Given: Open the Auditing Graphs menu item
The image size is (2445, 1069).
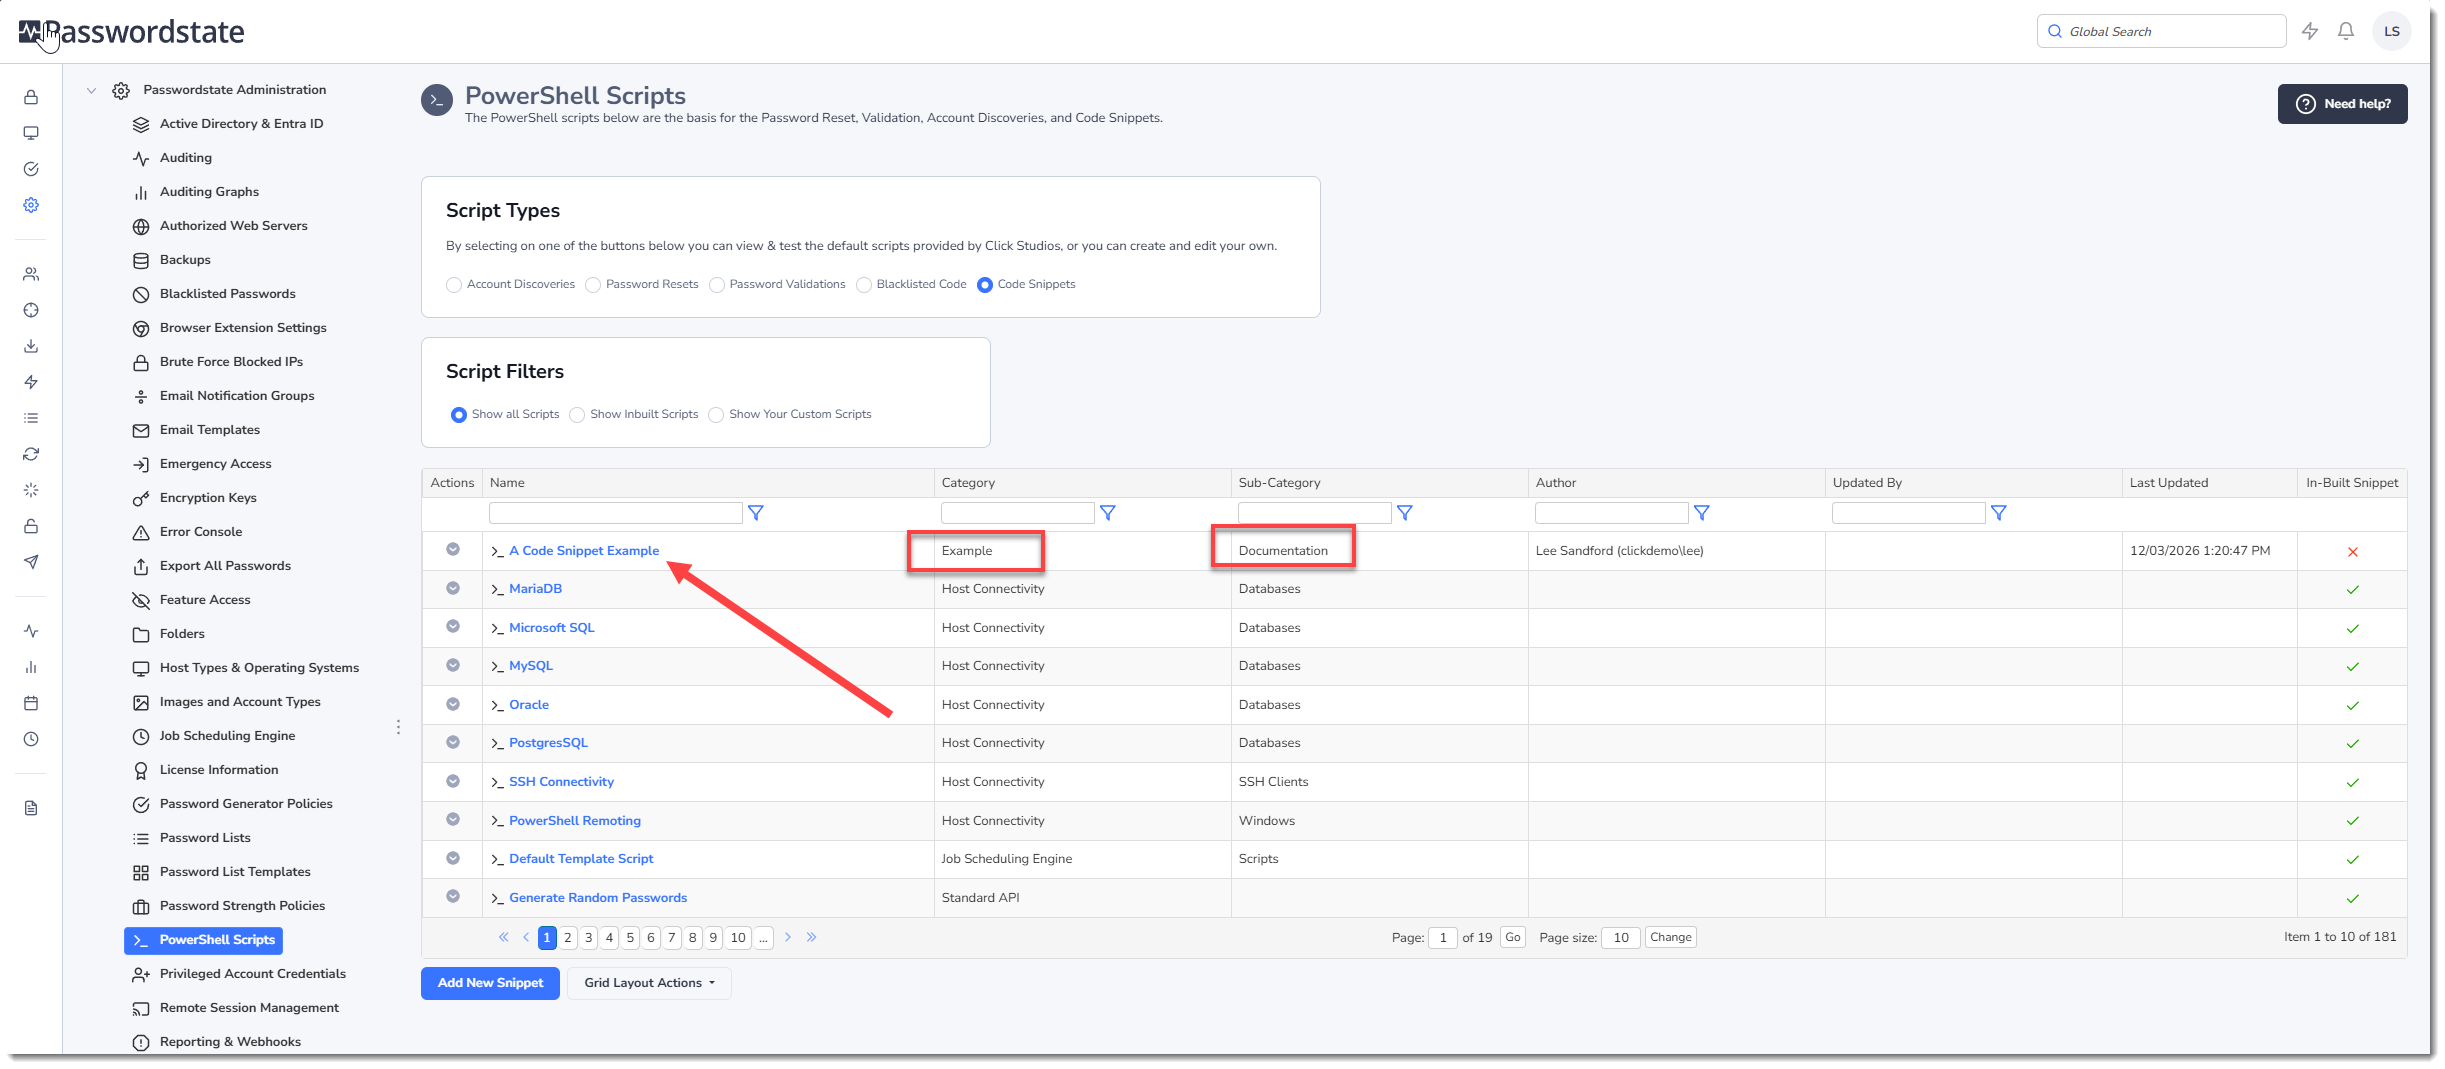Looking at the screenshot, I should click(x=209, y=192).
